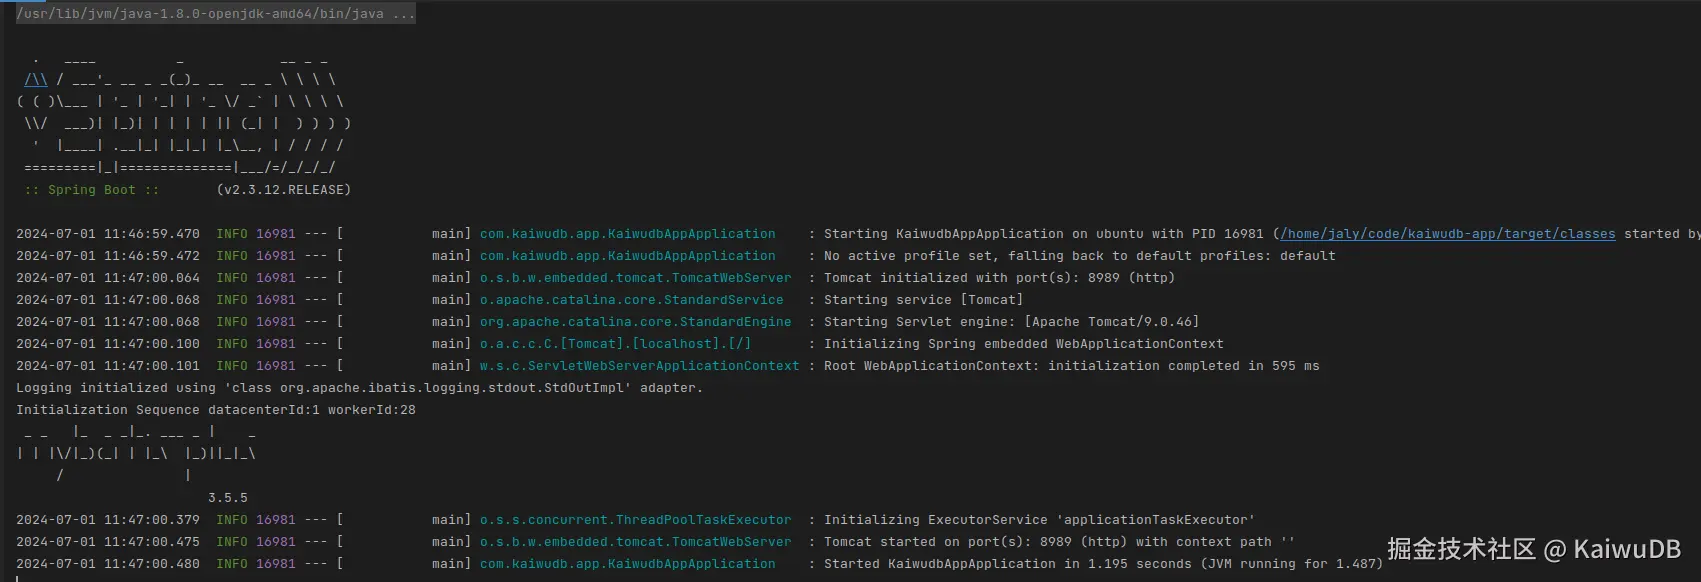Click the v2.3.12.RELEASE version text

click(283, 190)
